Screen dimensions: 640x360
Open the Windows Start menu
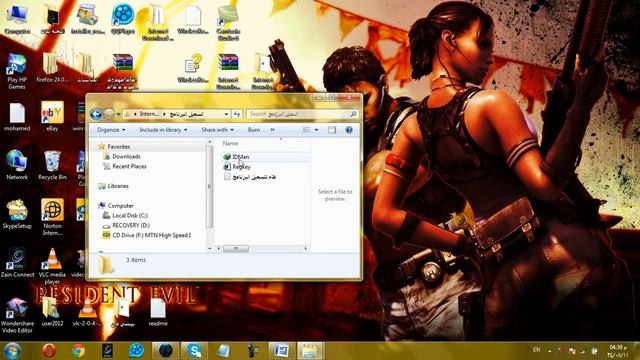click(x=12, y=351)
